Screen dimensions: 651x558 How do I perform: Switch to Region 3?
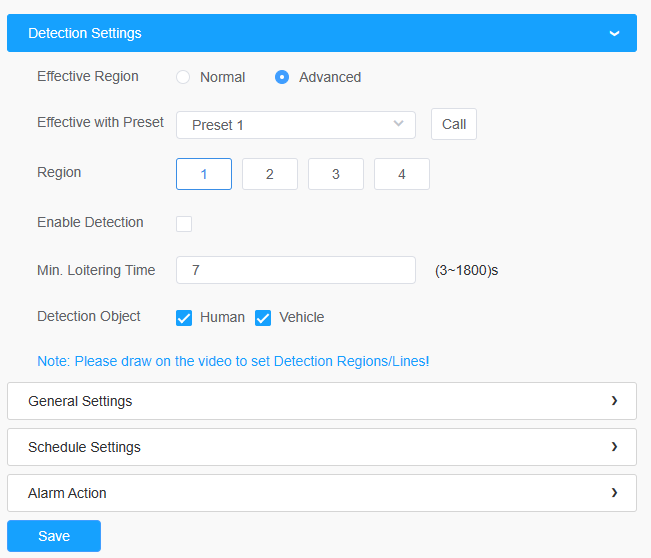(336, 174)
